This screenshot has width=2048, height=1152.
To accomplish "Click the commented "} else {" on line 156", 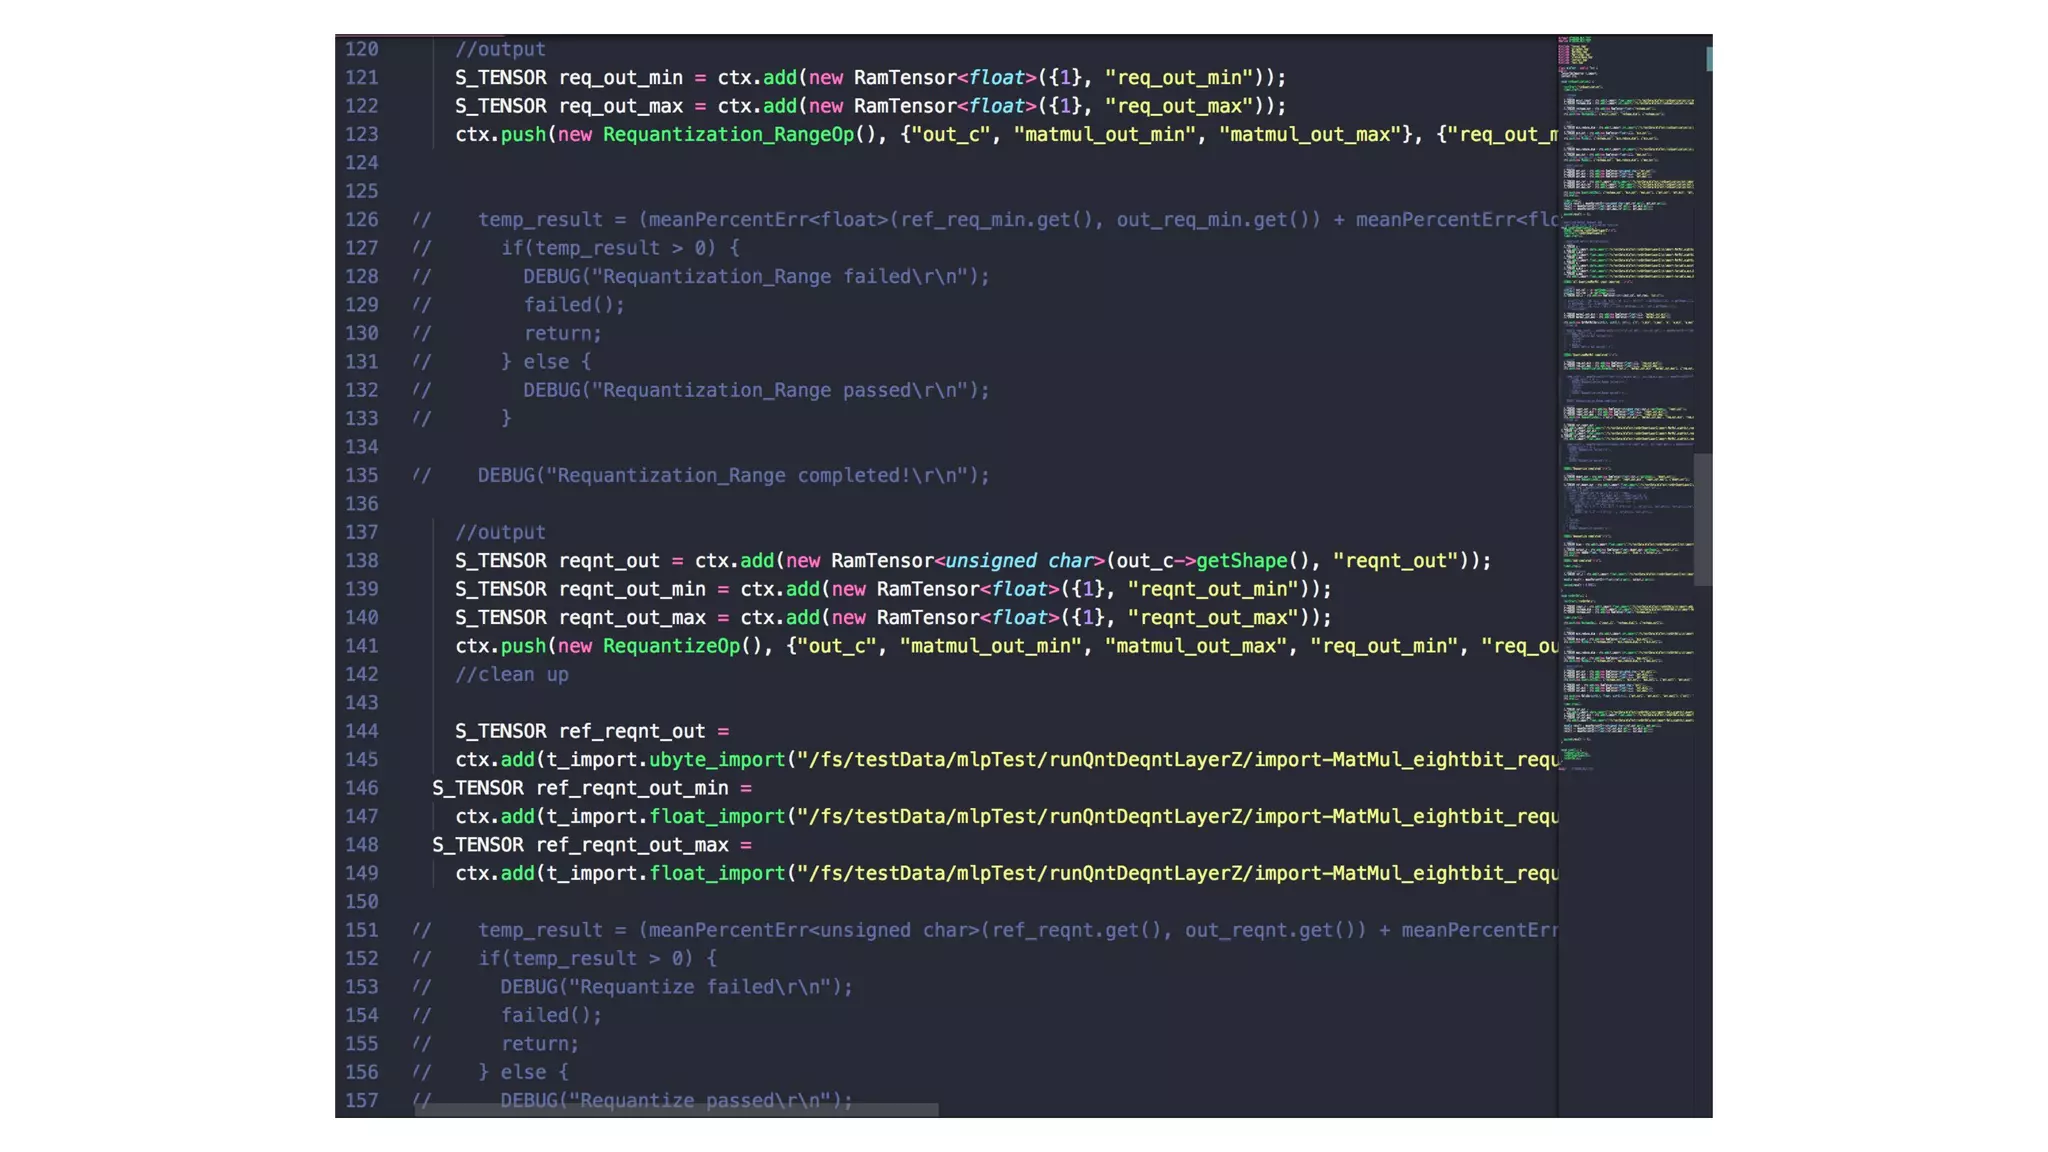I will pyautogui.click(x=523, y=1072).
